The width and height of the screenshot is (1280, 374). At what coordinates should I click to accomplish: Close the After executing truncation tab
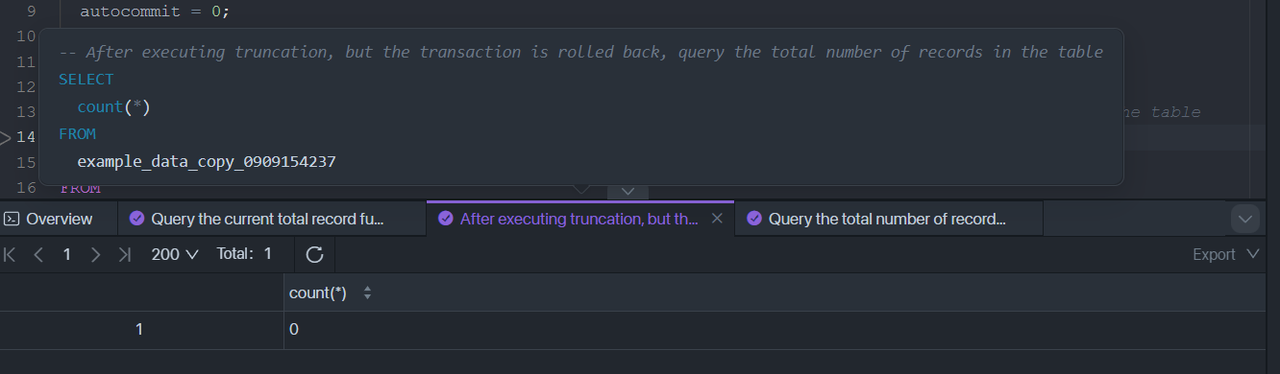pos(716,219)
